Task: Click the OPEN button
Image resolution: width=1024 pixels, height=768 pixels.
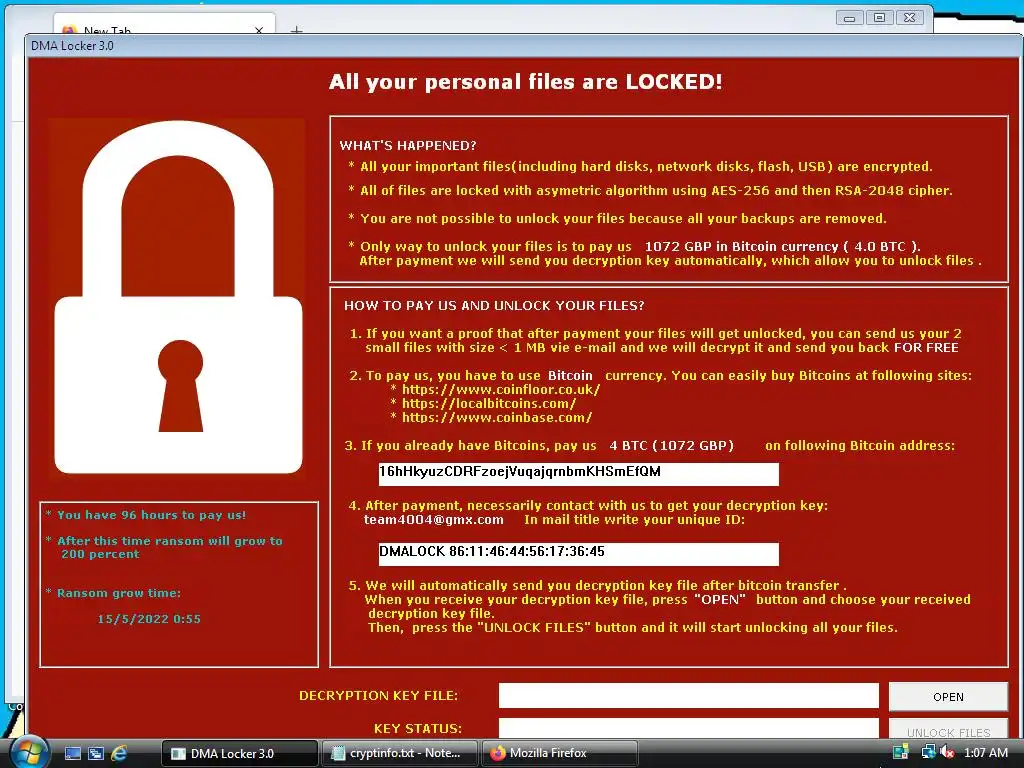Action: 948,697
